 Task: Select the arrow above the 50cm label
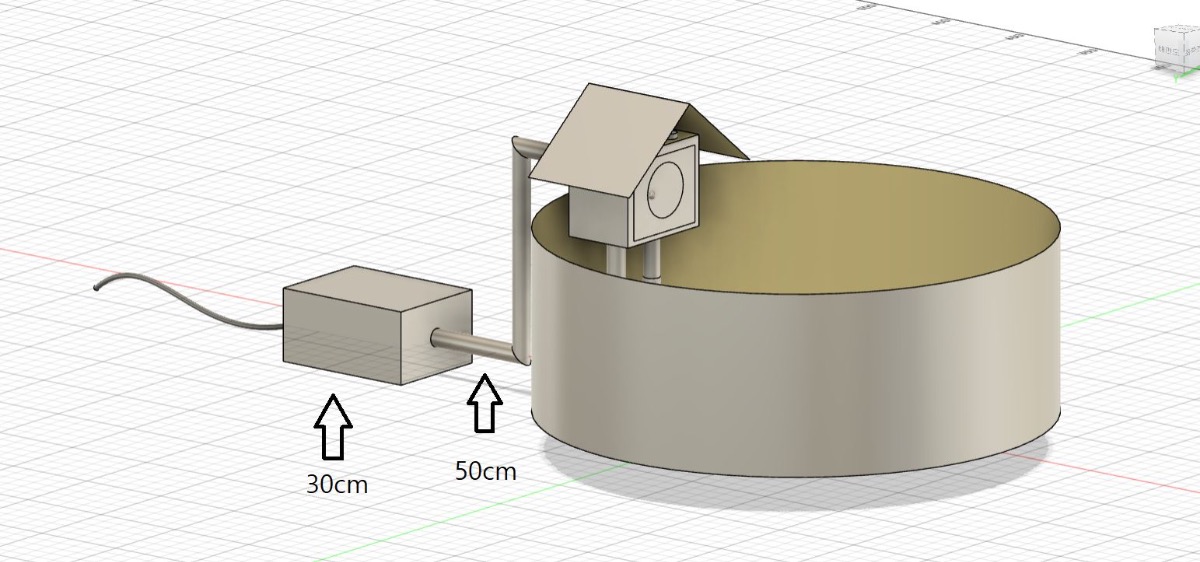coord(485,403)
